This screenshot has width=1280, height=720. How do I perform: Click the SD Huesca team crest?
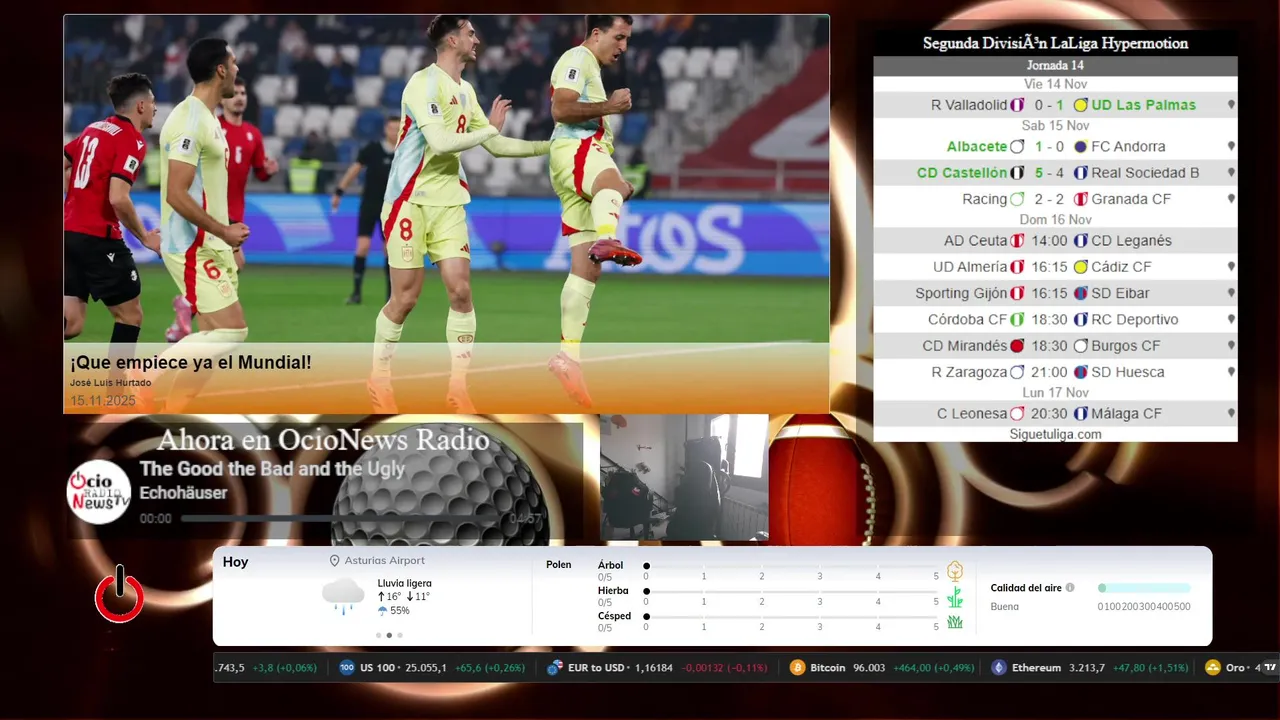tap(1080, 372)
